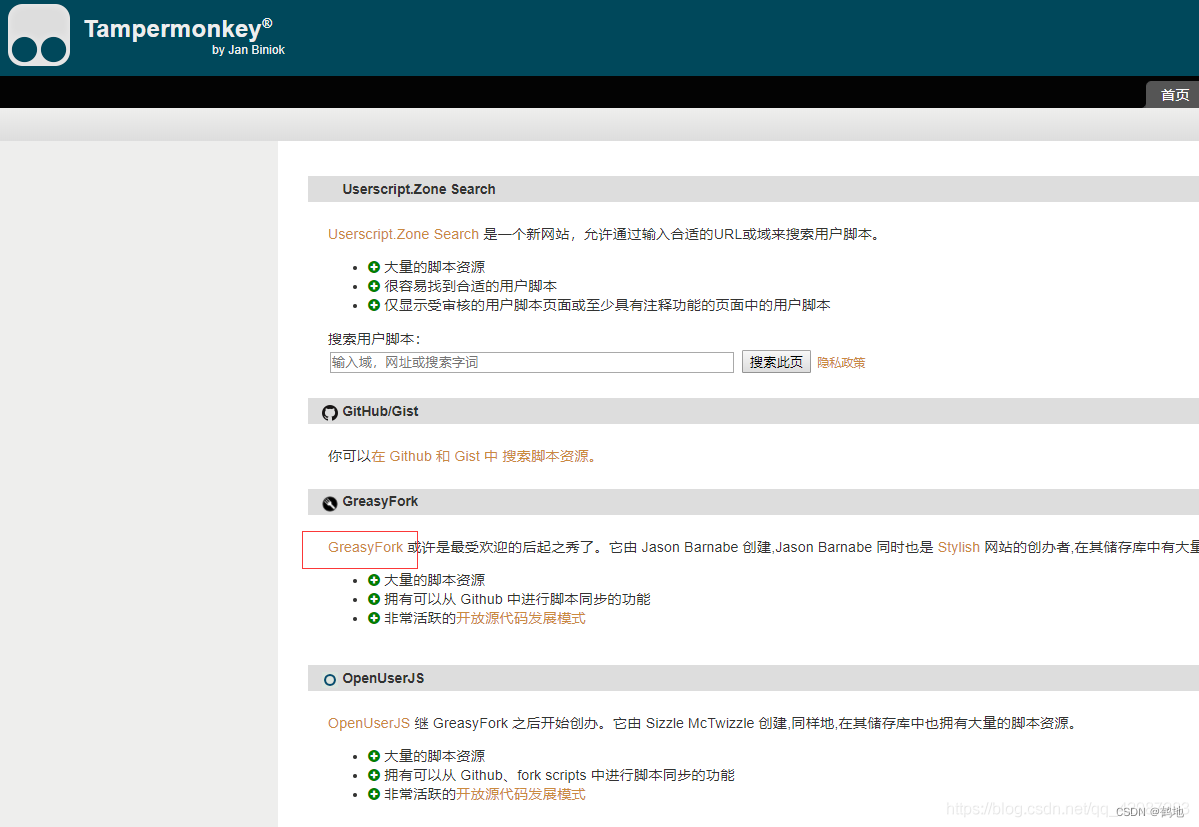Click the GreasyFork section header text

pyautogui.click(x=380, y=501)
